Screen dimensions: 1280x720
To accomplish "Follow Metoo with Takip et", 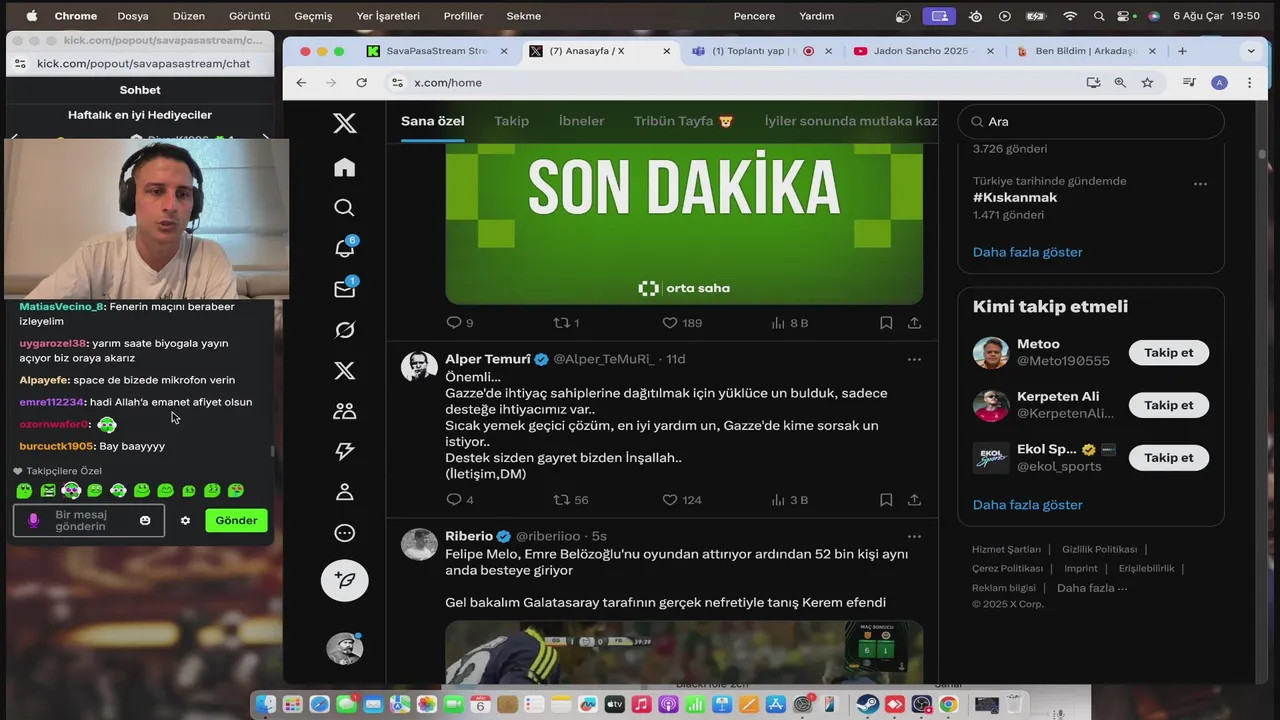I will click(x=1169, y=353).
